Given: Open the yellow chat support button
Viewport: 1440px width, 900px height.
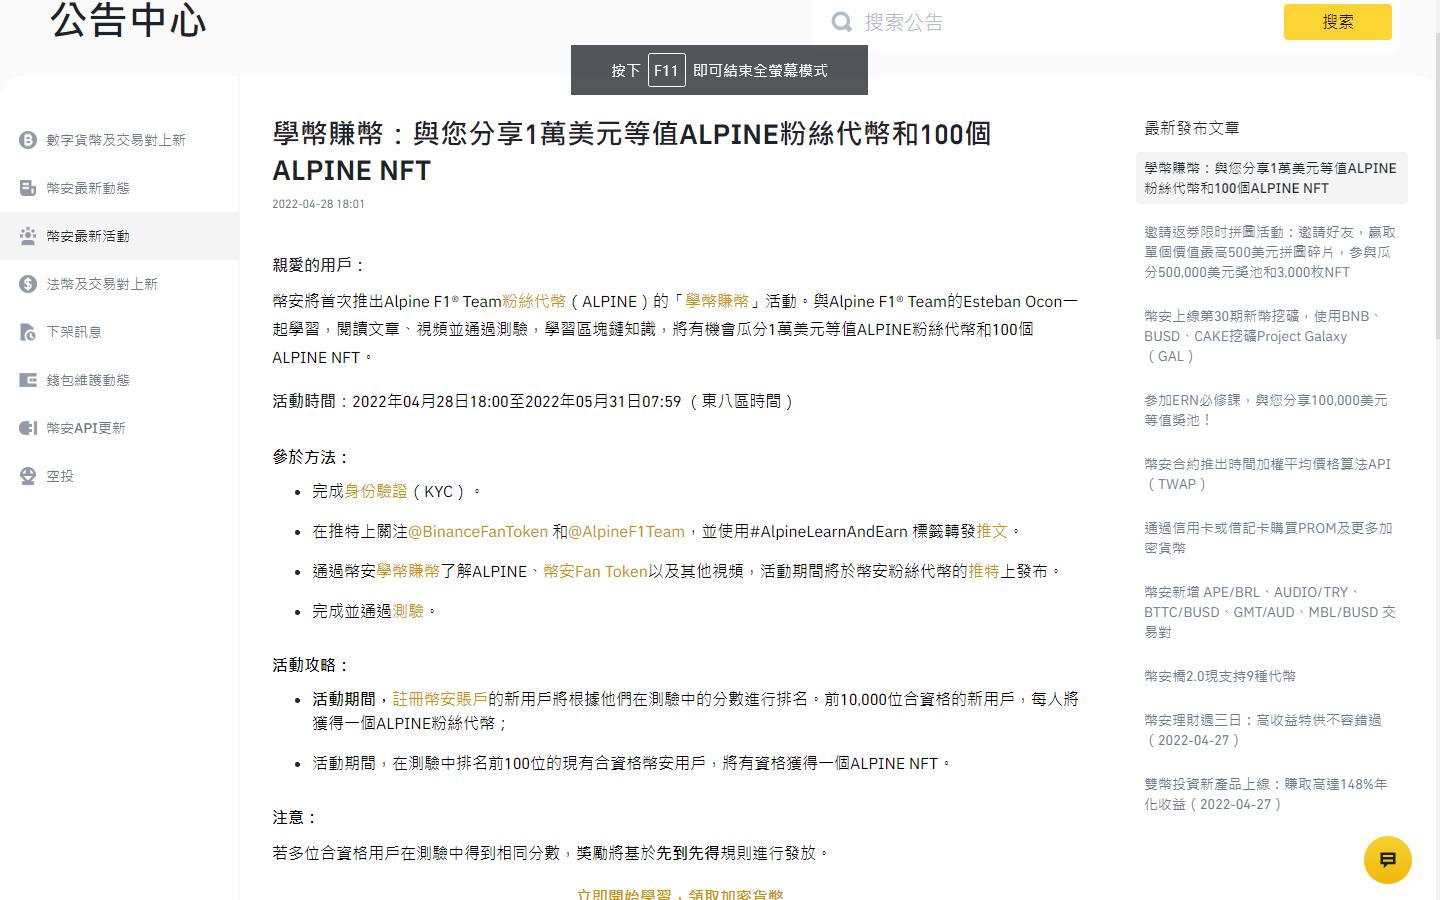Looking at the screenshot, I should pos(1388,860).
